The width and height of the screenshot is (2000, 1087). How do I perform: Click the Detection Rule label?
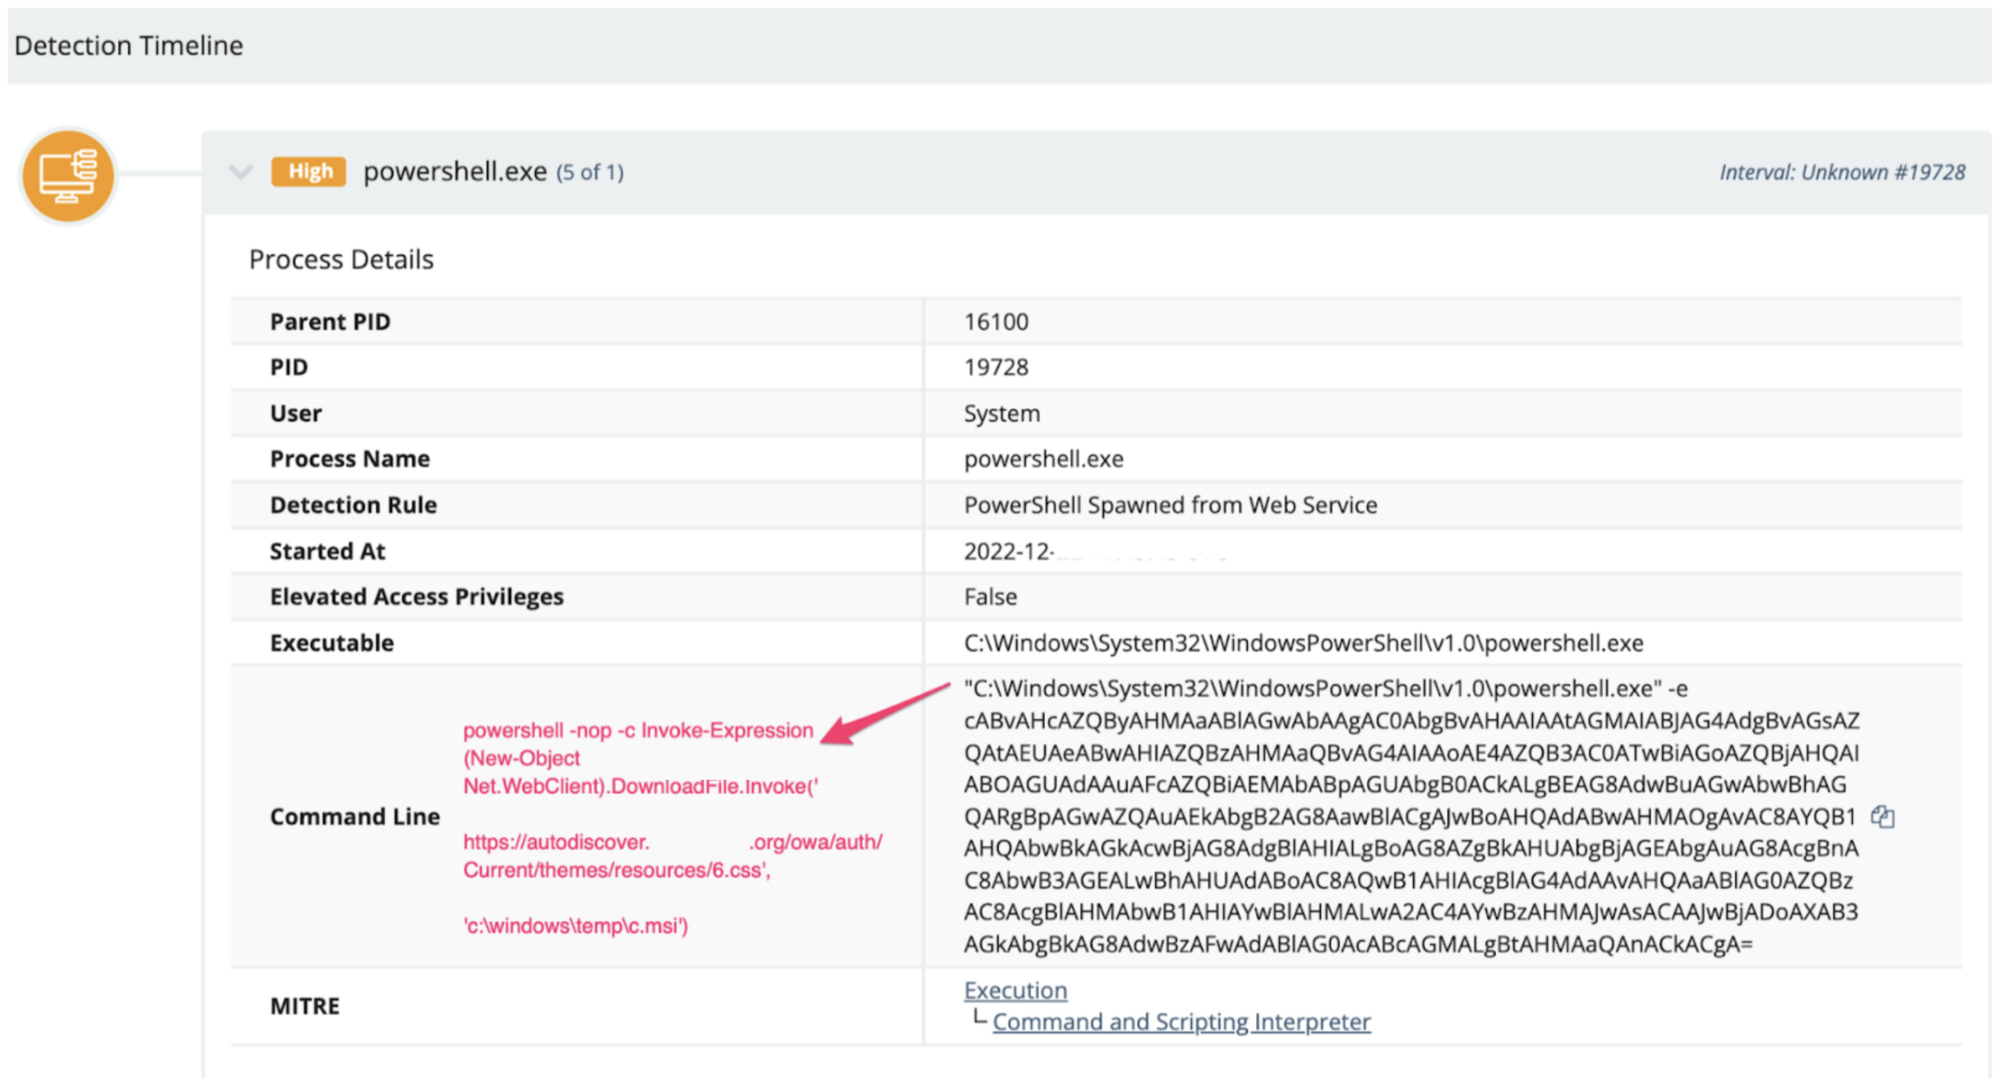point(353,505)
